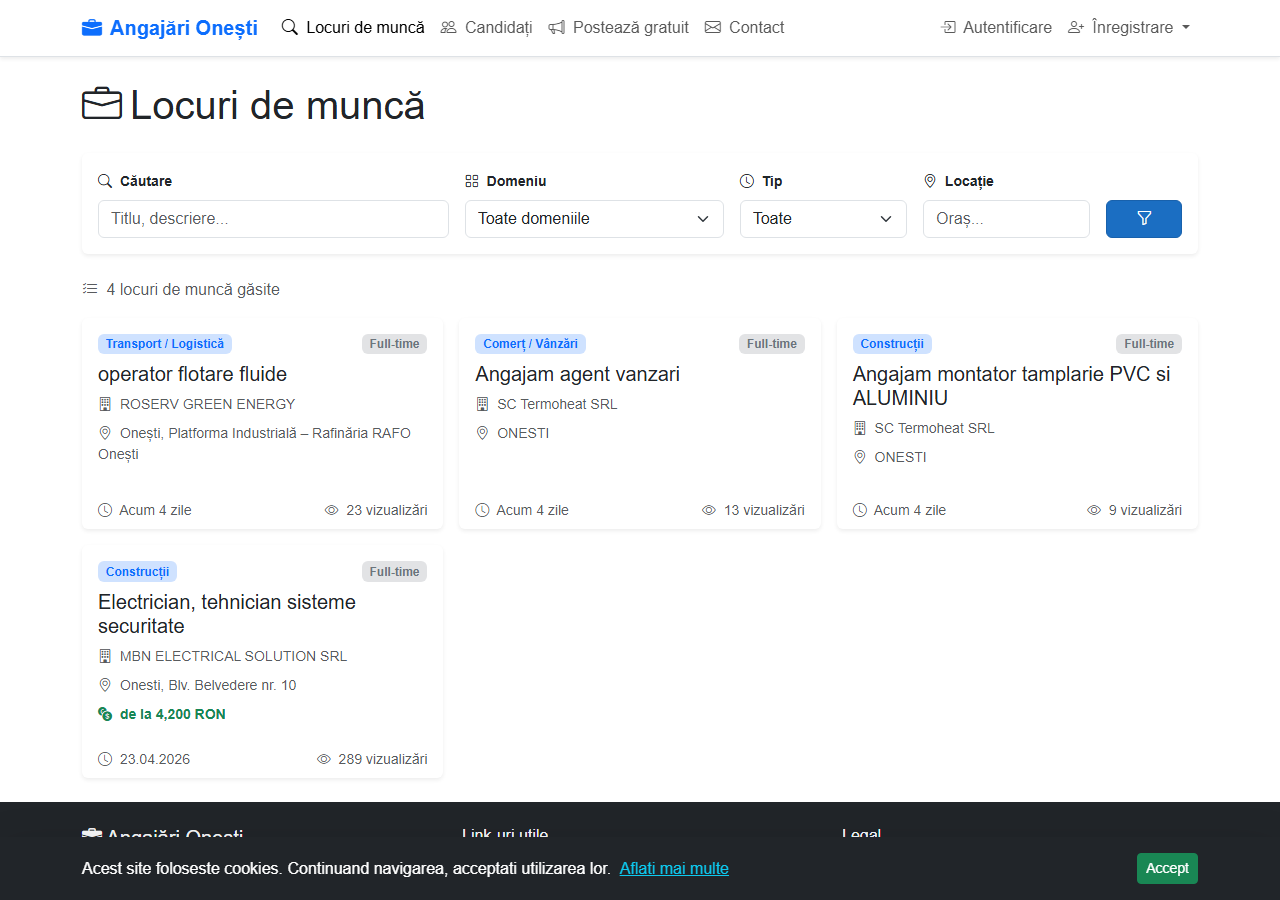Click the building icon next to MBN ELECTRICAL SOLUTION

click(x=105, y=656)
